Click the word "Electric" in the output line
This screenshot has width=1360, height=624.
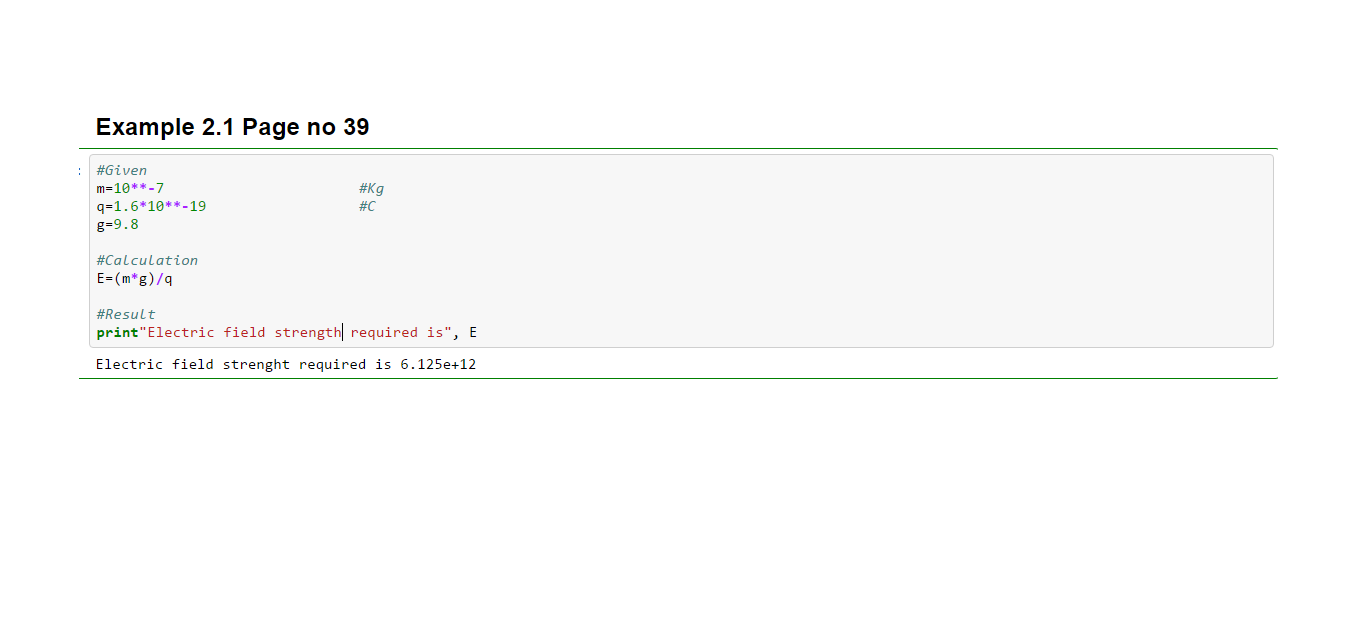coord(129,365)
